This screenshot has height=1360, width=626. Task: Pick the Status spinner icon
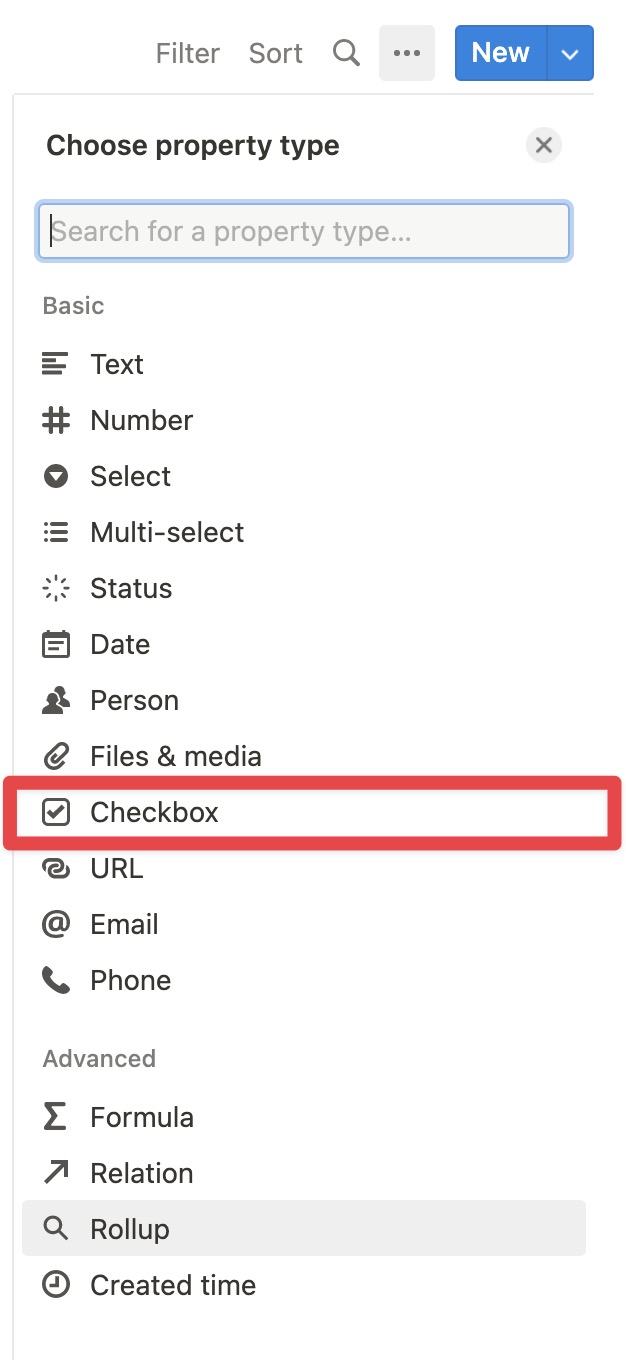pyautogui.click(x=56, y=589)
